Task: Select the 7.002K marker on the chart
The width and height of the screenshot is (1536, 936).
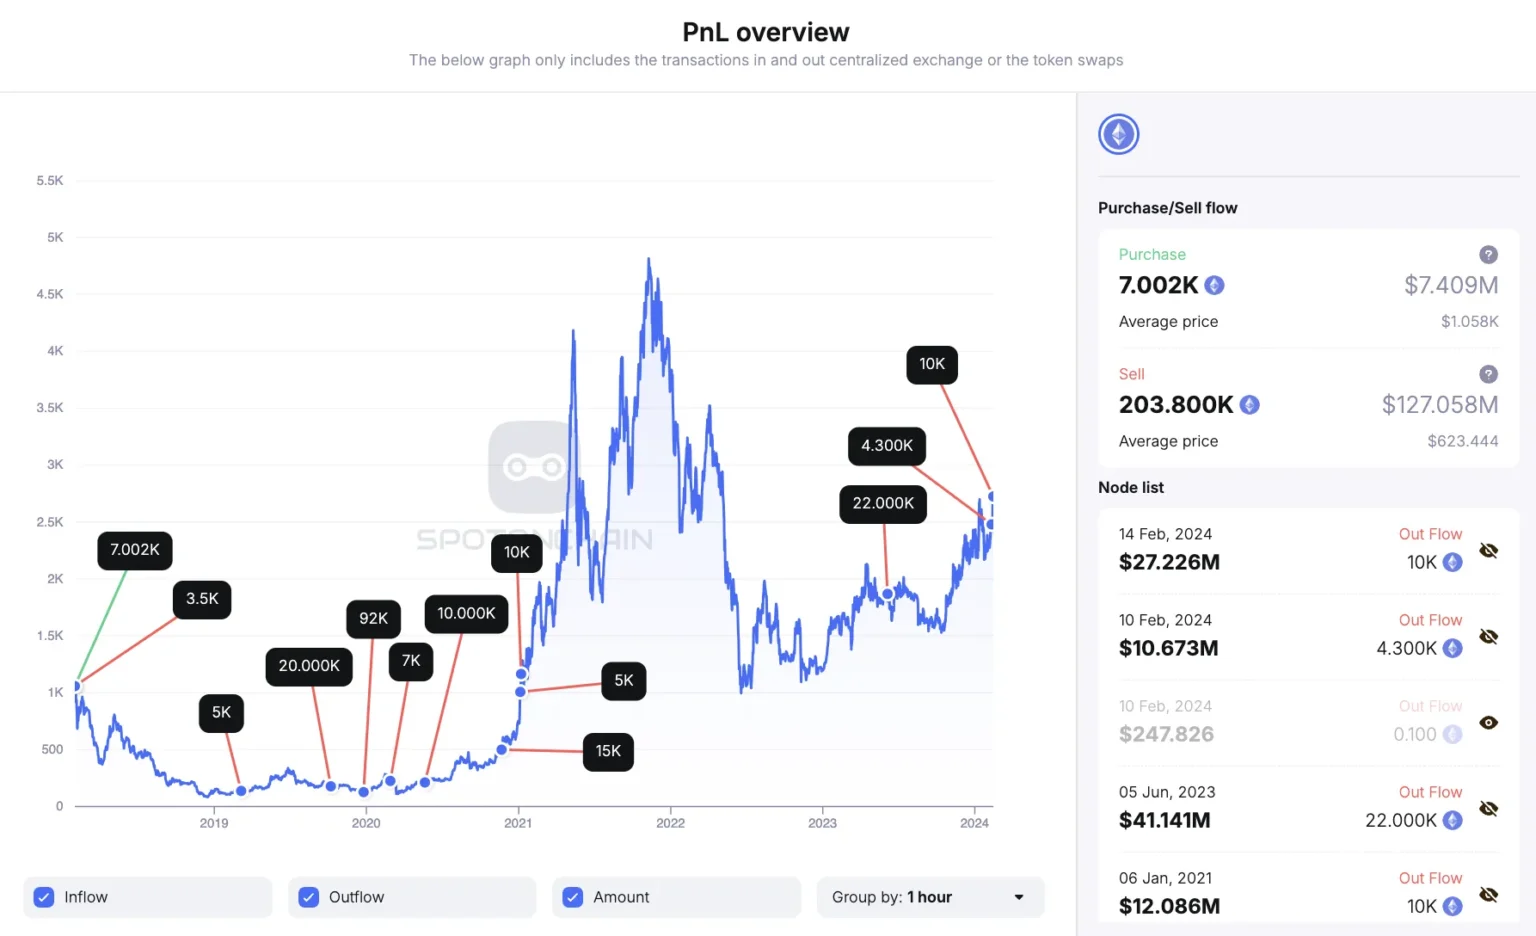Action: 134,550
